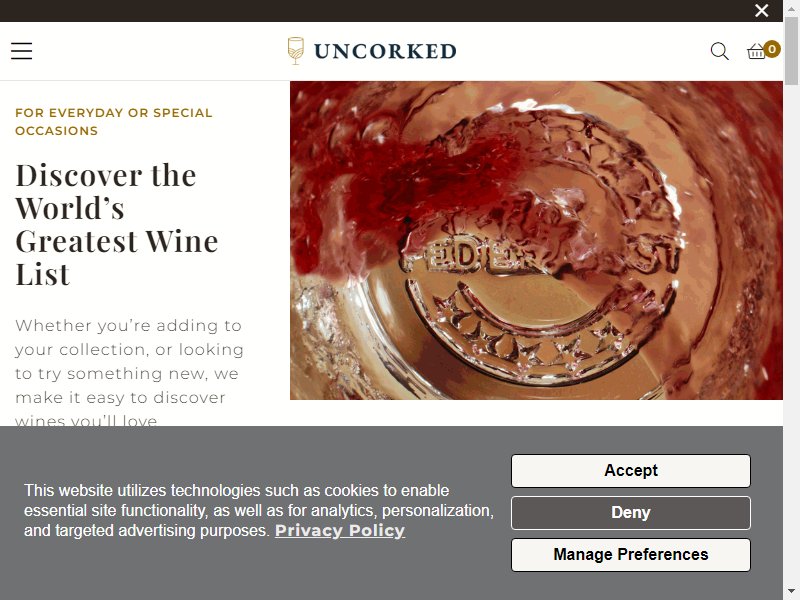800x600 pixels.
Task: Click the wine glass logo icon
Action: tap(295, 51)
